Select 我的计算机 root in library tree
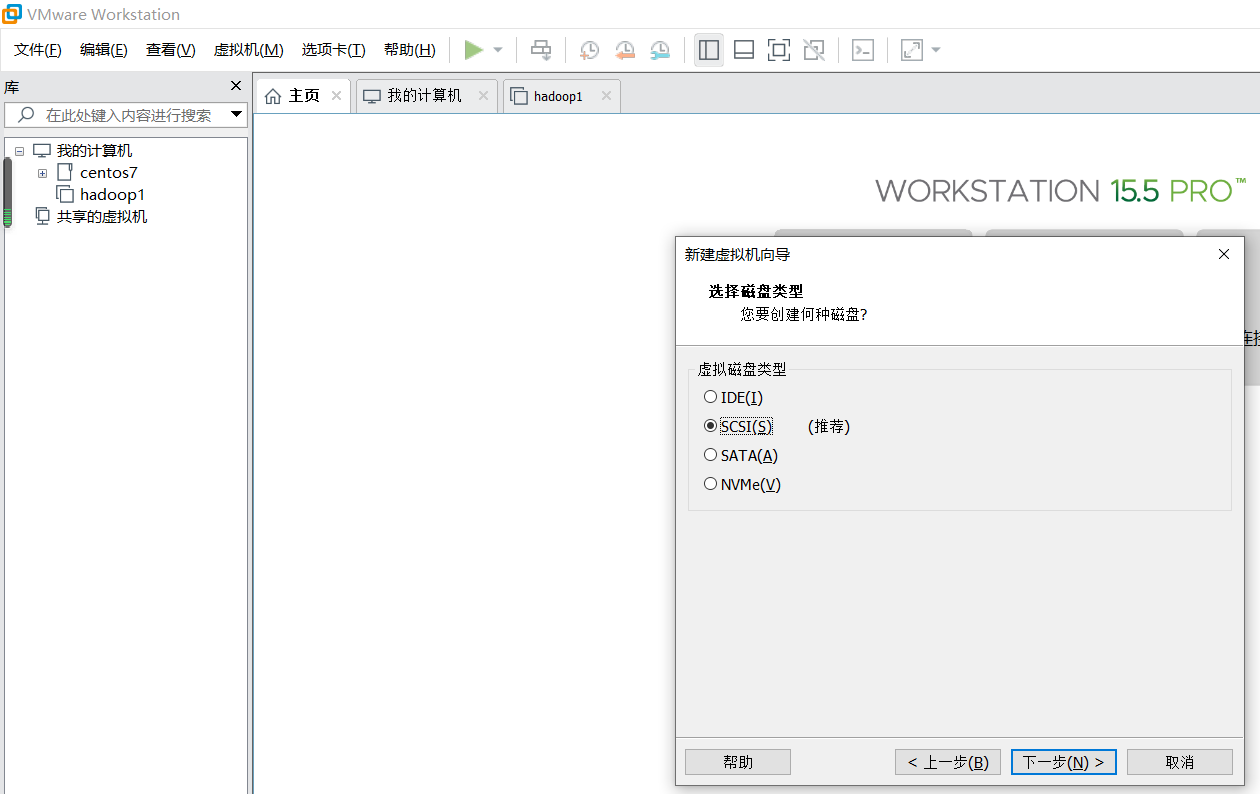The image size is (1260, 794). coord(94,151)
